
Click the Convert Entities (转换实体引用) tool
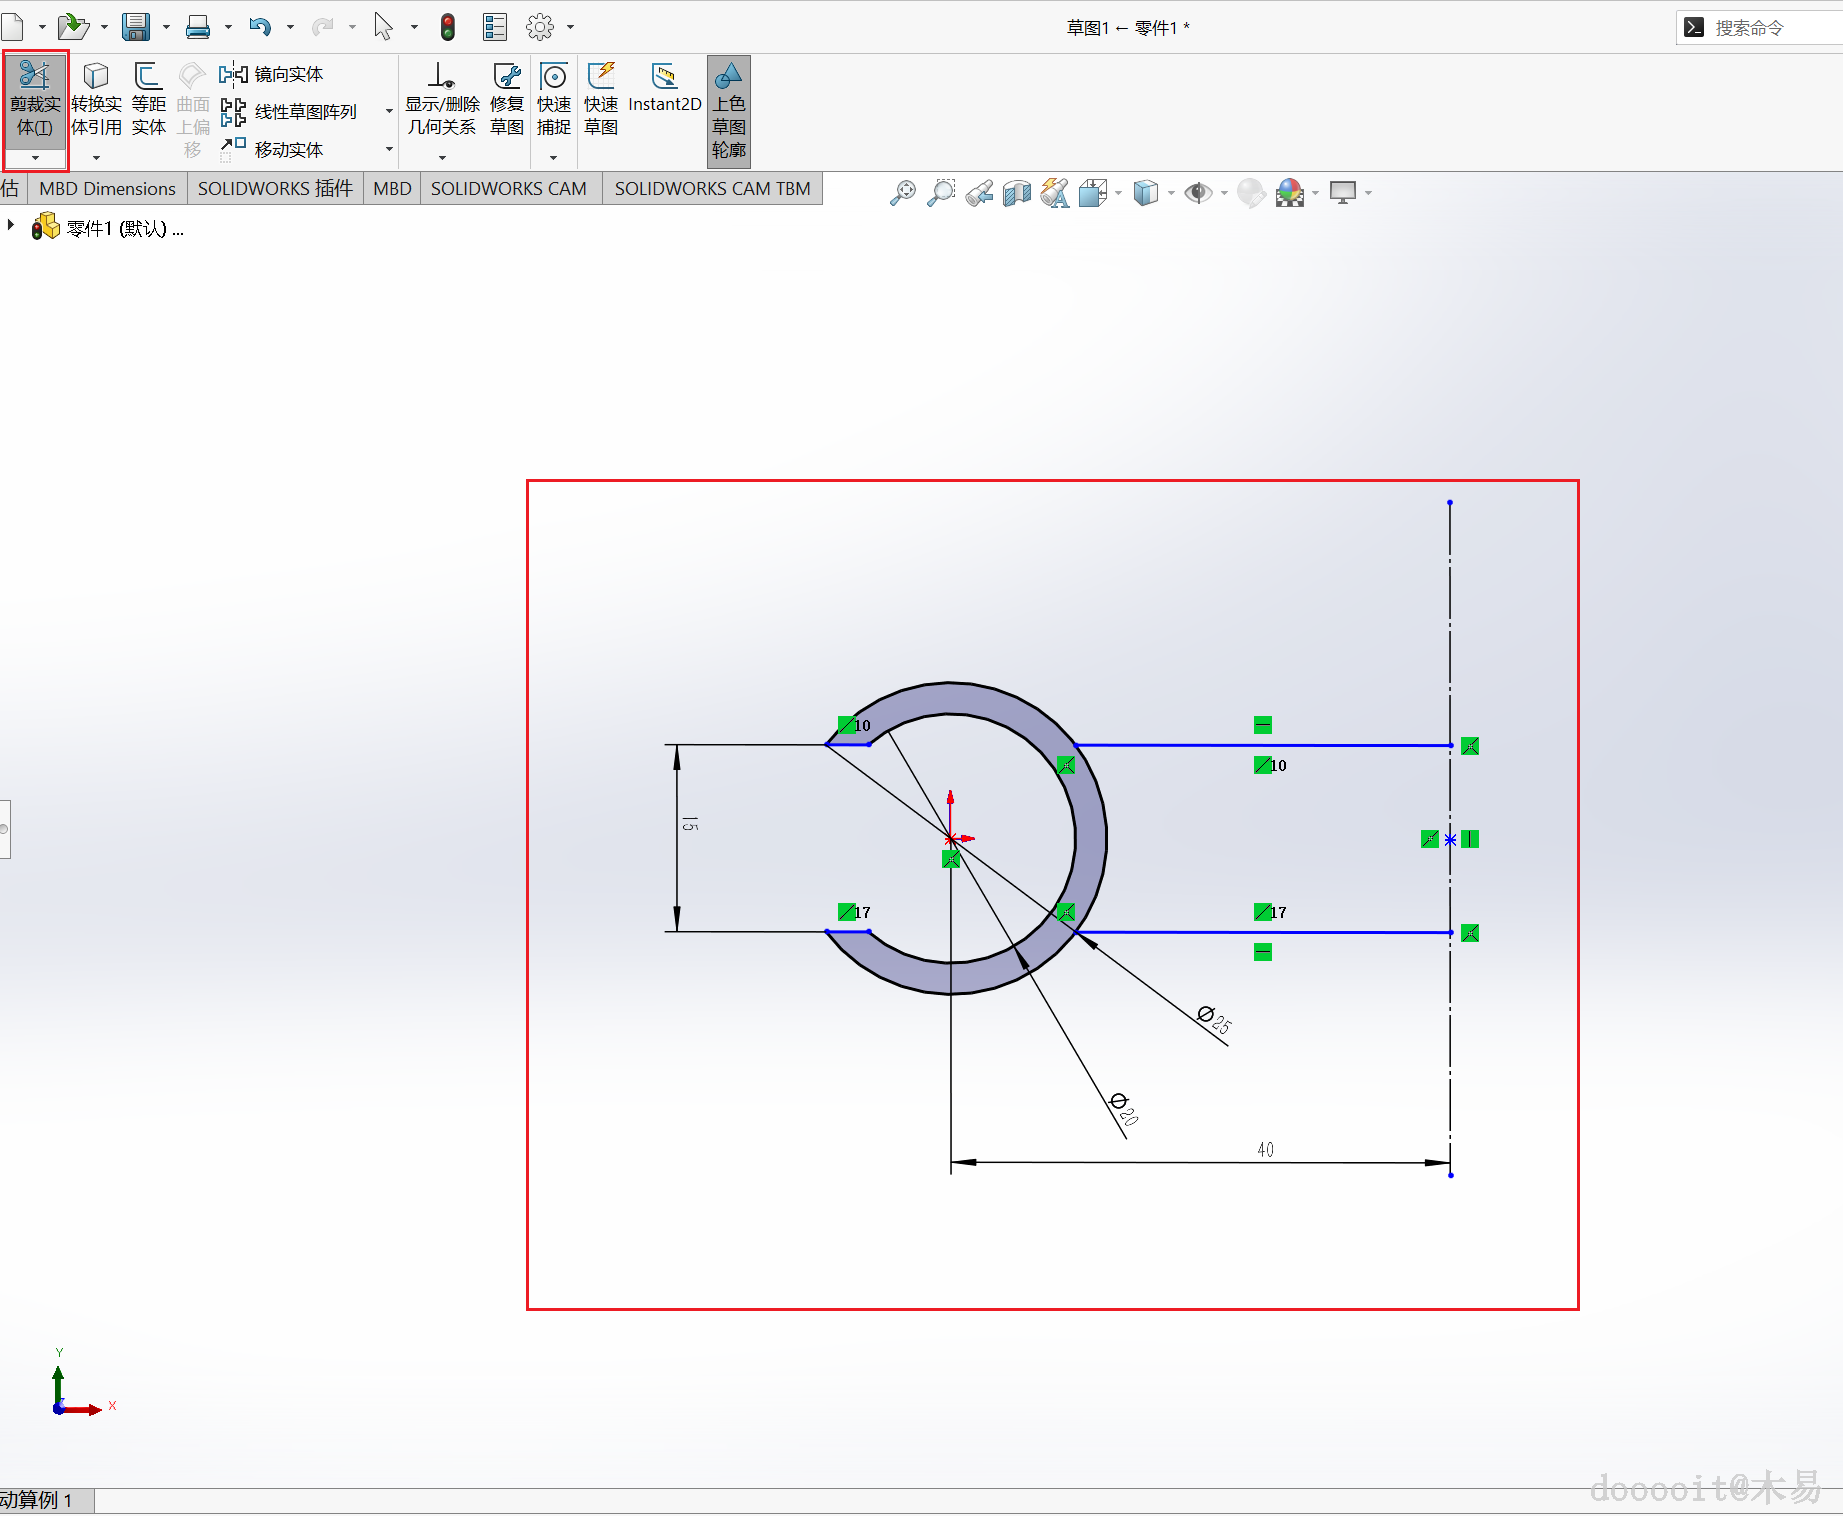[x=96, y=100]
